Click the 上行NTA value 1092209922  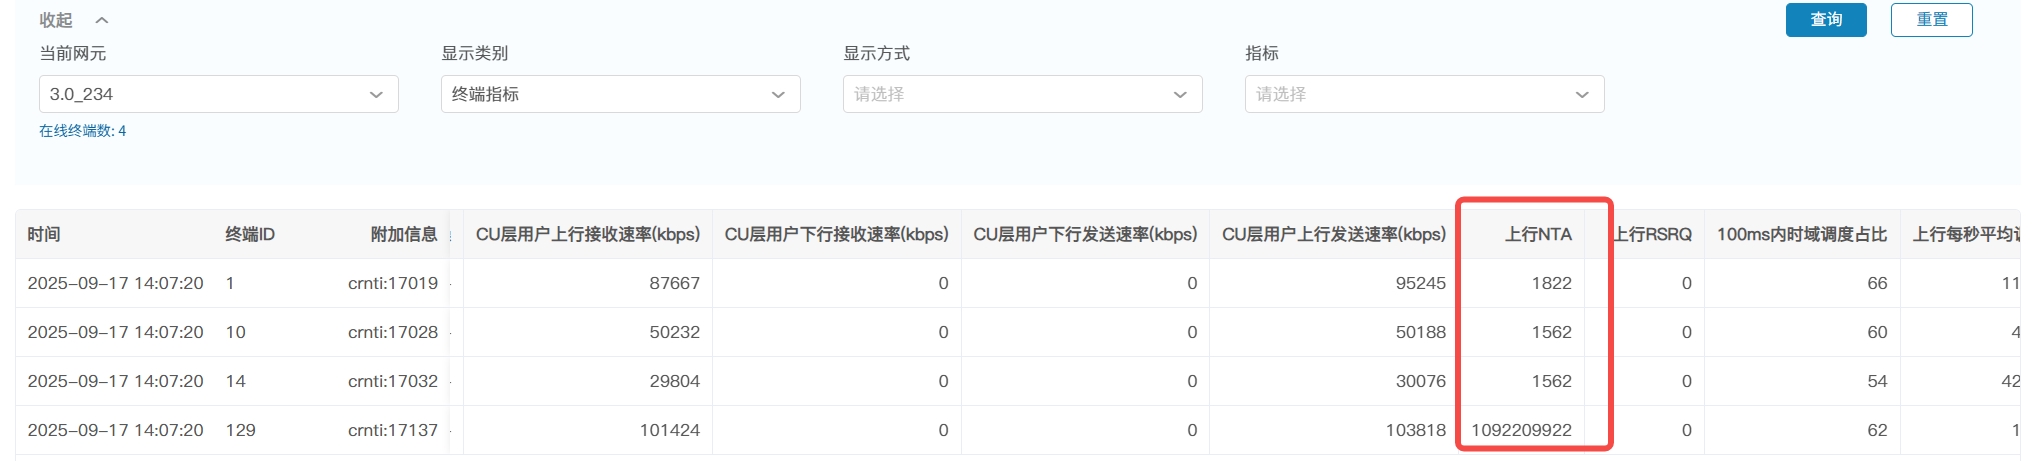(1521, 430)
